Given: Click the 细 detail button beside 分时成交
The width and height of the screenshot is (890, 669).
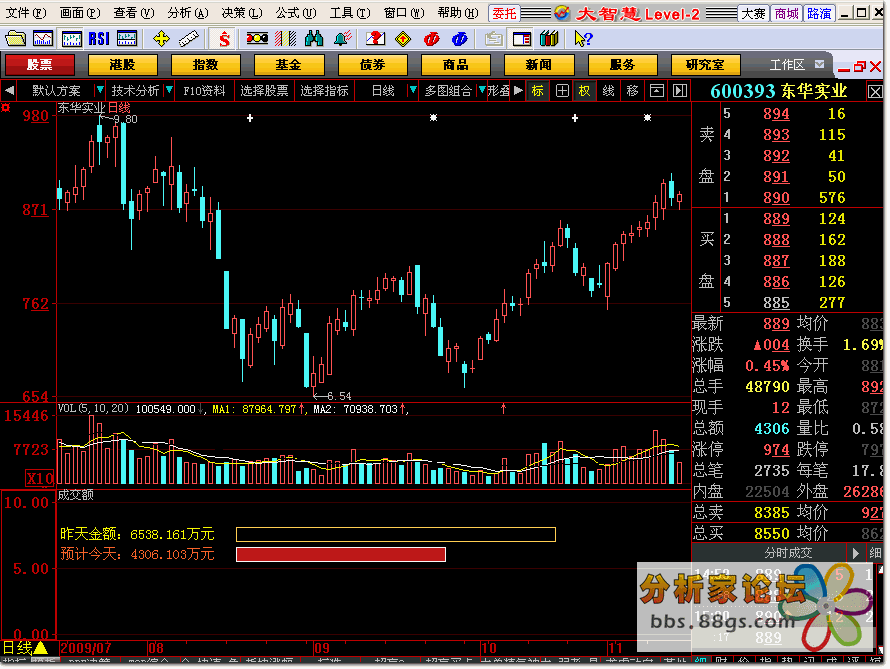Looking at the screenshot, I should point(875,553).
